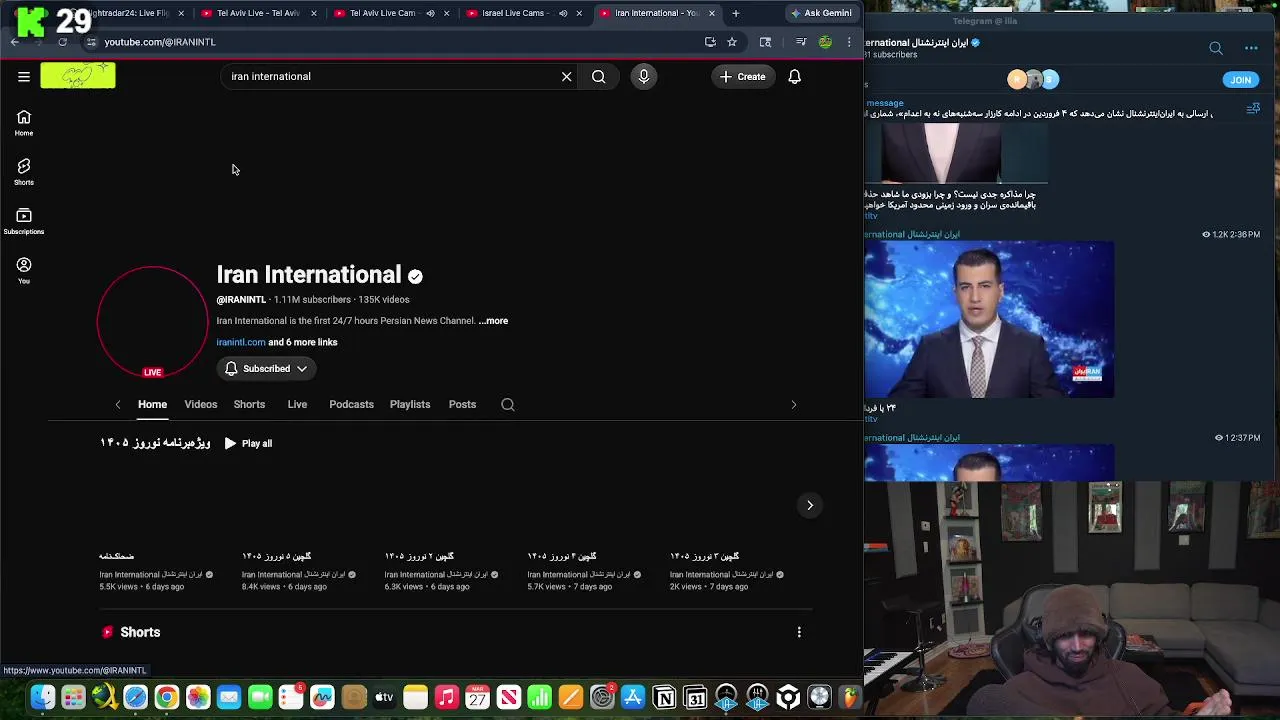Screen dimensions: 1280x720
Task: Open Chrome media control icon
Action: 801,42
